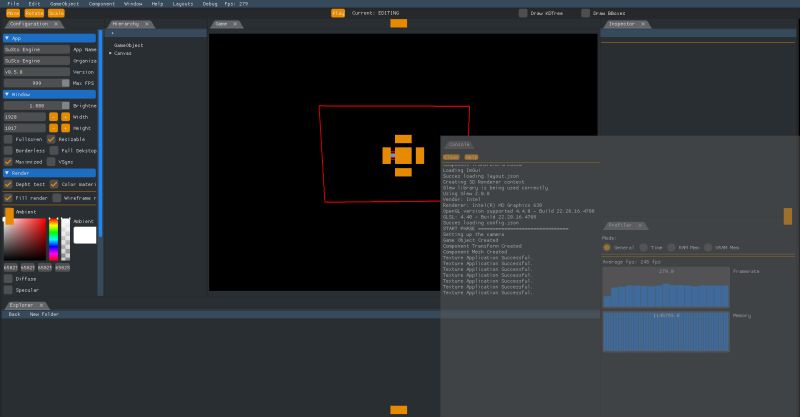
Task: Click the rainbow hue bar
Action: point(54,239)
